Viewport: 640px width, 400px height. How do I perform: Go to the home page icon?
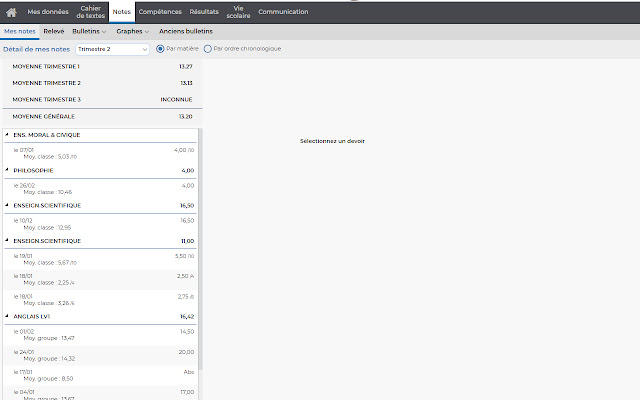(11, 12)
